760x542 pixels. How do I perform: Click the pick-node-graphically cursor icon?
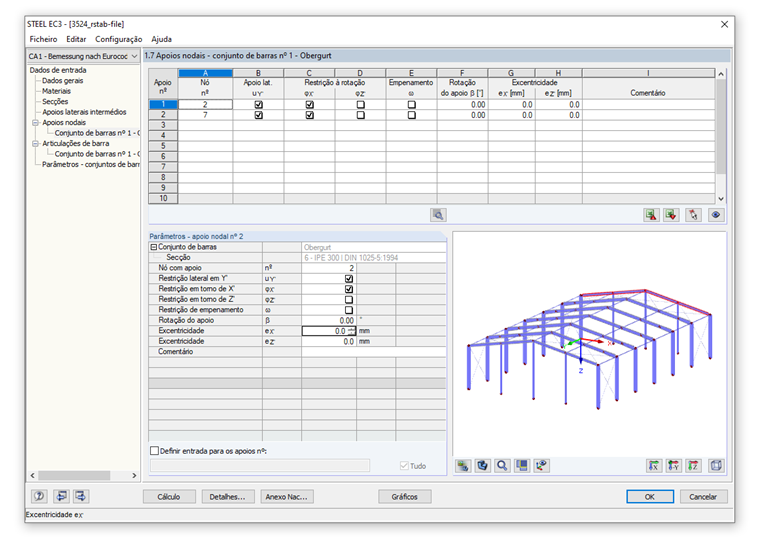694,215
